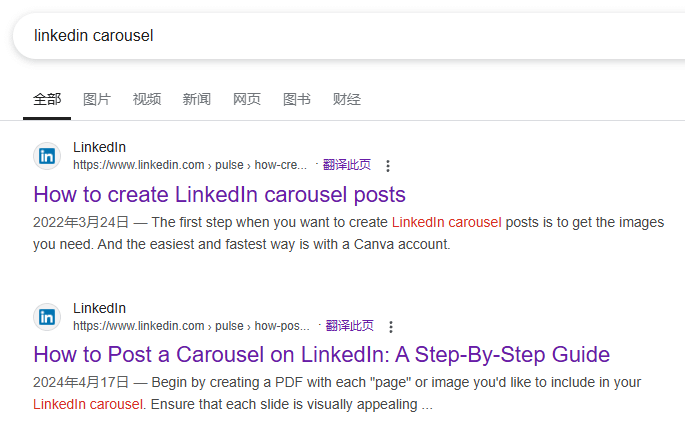Click 翻译此页 for second result
Image resolution: width=685 pixels, height=431 pixels.
tap(349, 326)
